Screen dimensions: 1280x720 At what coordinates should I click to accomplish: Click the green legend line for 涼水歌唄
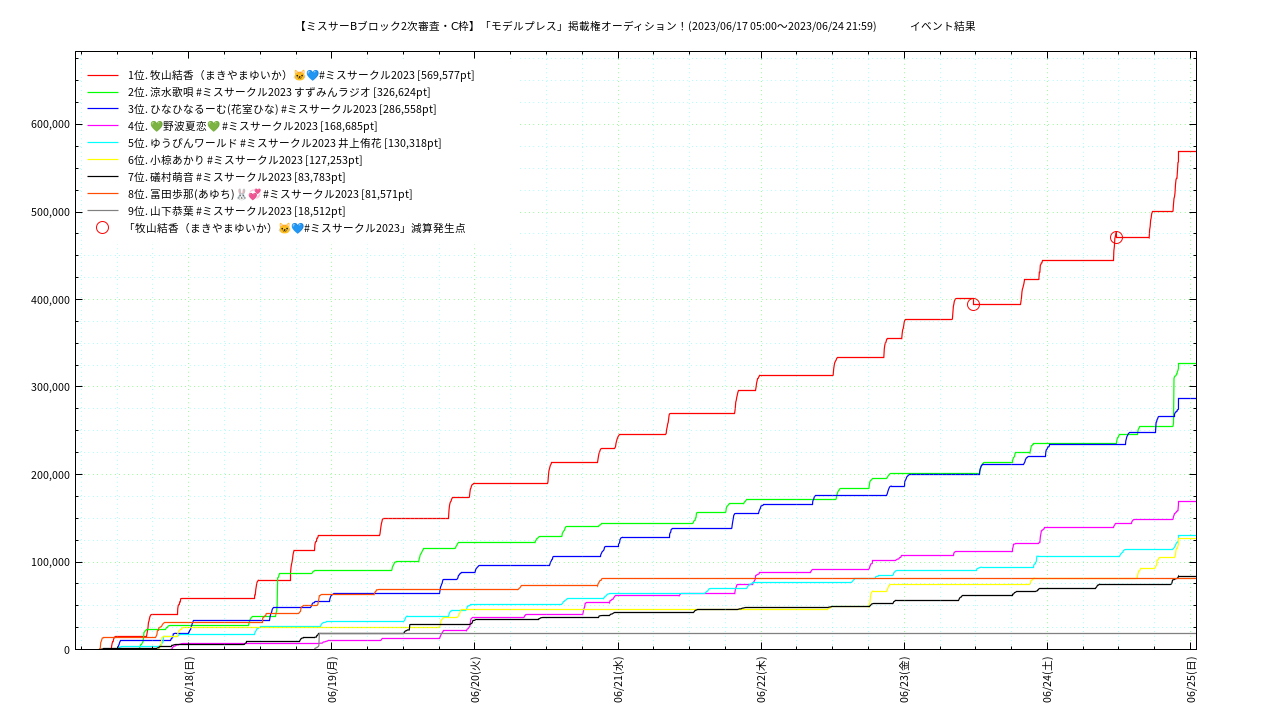tap(103, 92)
